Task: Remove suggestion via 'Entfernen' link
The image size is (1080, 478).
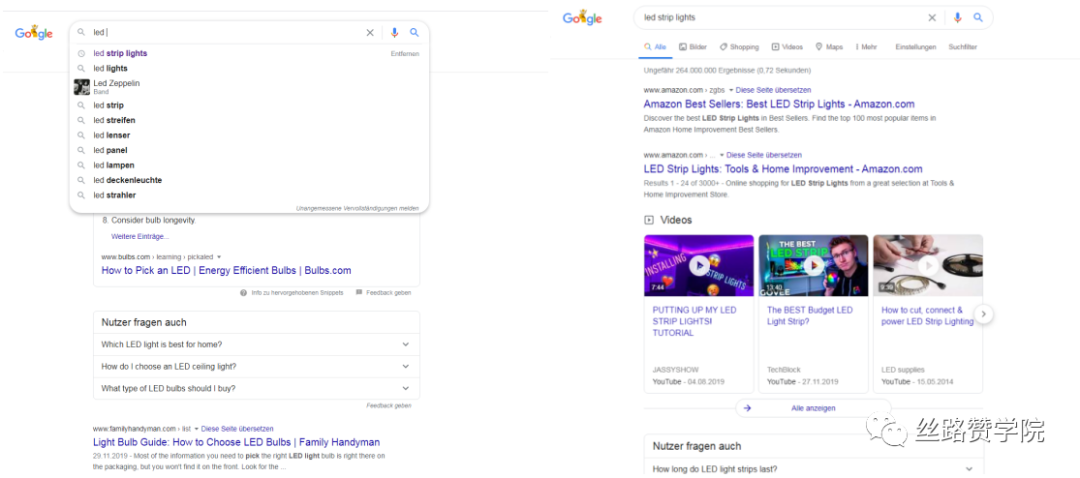Action: (404, 54)
